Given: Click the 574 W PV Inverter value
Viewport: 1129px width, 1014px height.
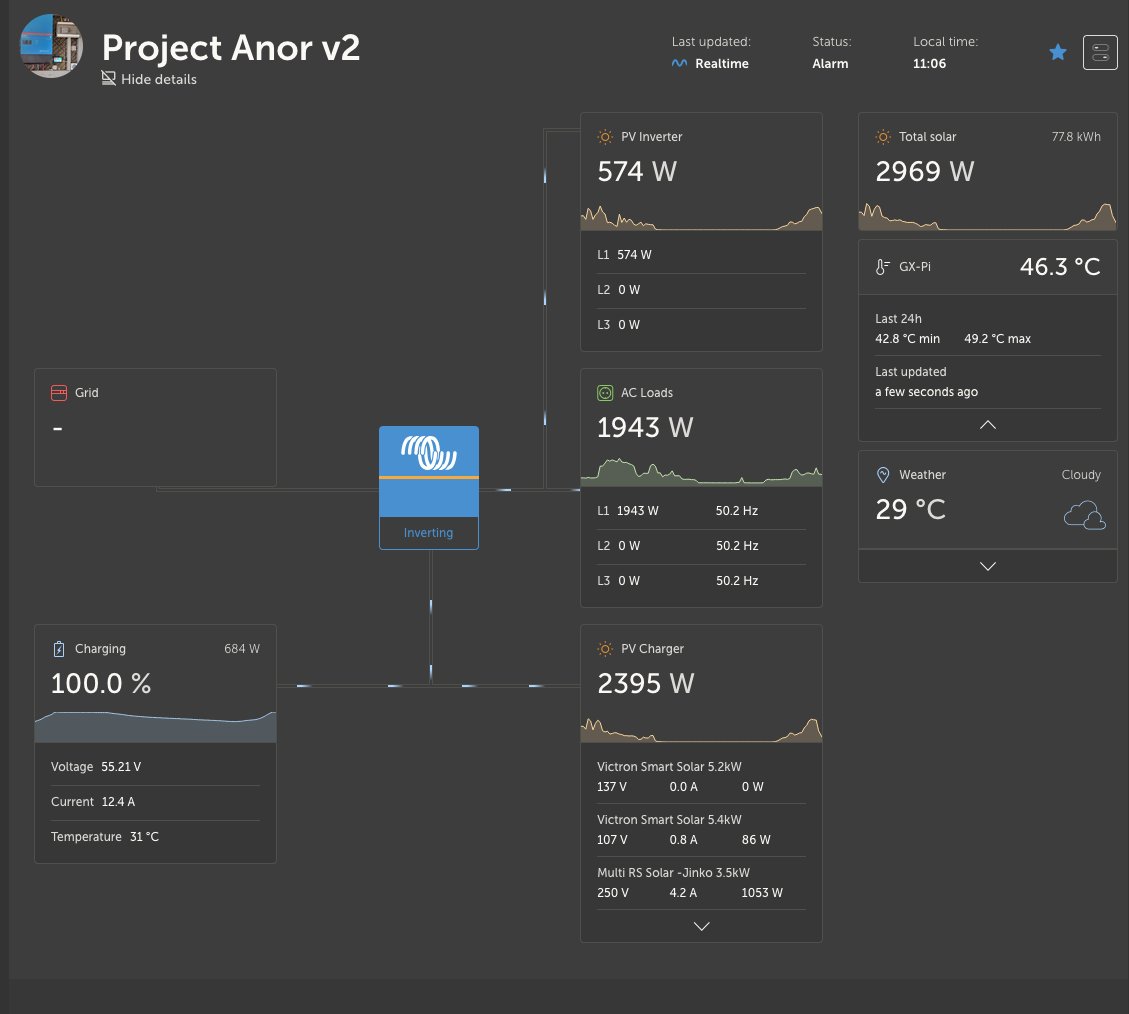Looking at the screenshot, I should click(637, 172).
